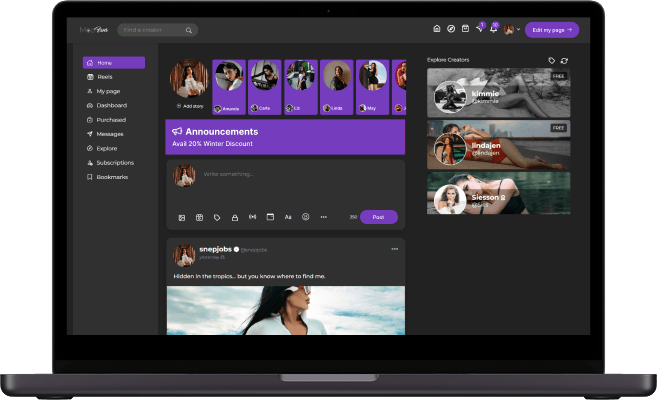This screenshot has width=657, height=401.
Task: Open Linda's story card
Action: [336, 87]
